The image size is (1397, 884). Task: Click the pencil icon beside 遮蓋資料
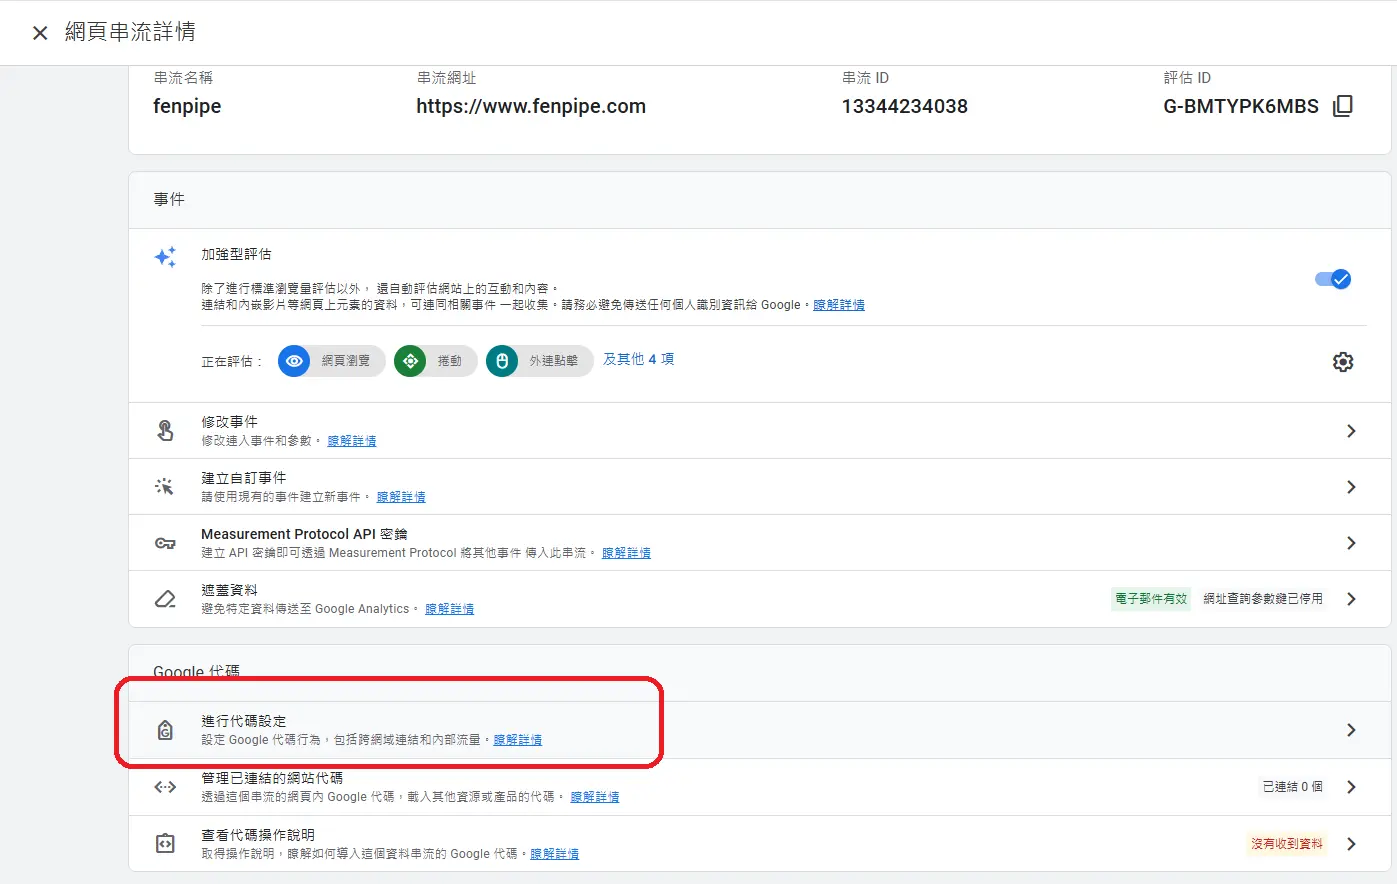click(x=165, y=598)
